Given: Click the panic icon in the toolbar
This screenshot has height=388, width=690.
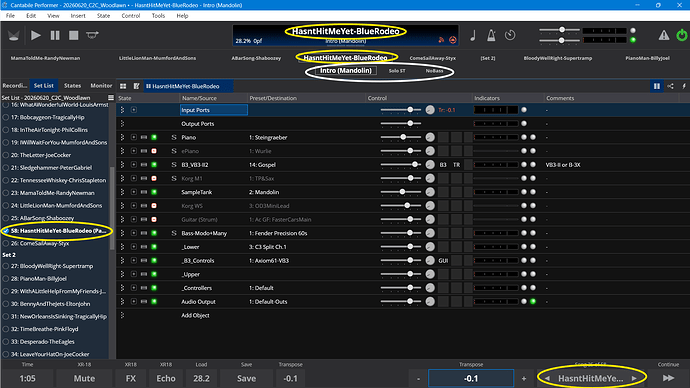Looking at the screenshot, I should 14,35.
